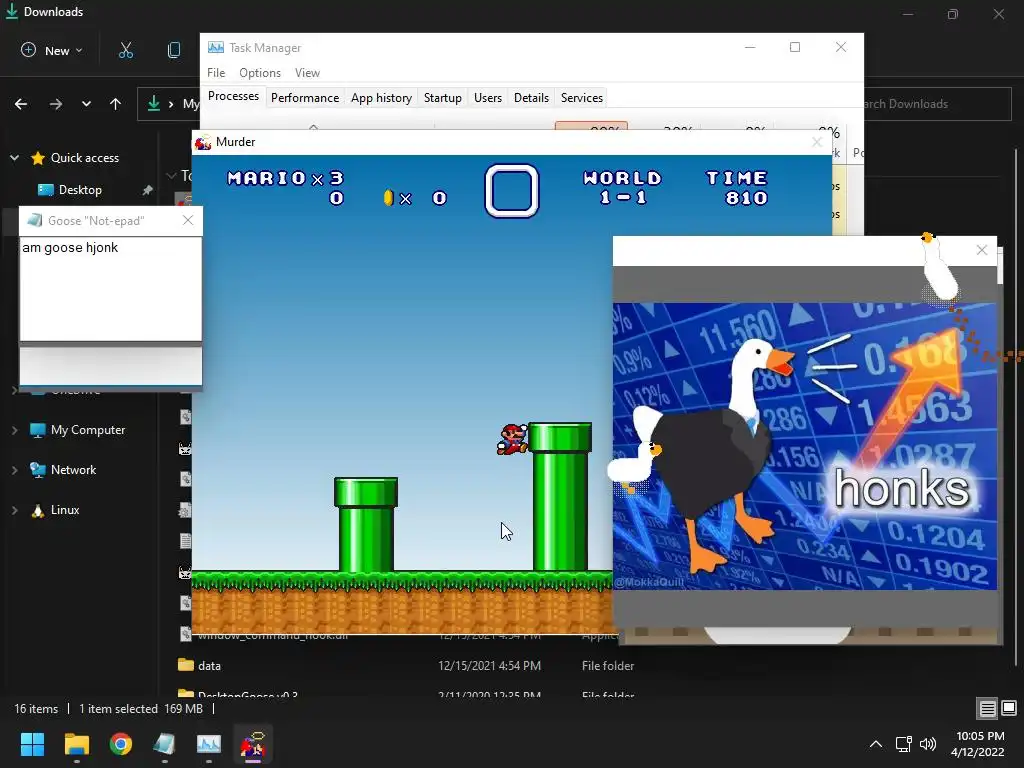This screenshot has height=768, width=1024.
Task: Open recent locations chevron in File Explorer
Action: coord(86,104)
